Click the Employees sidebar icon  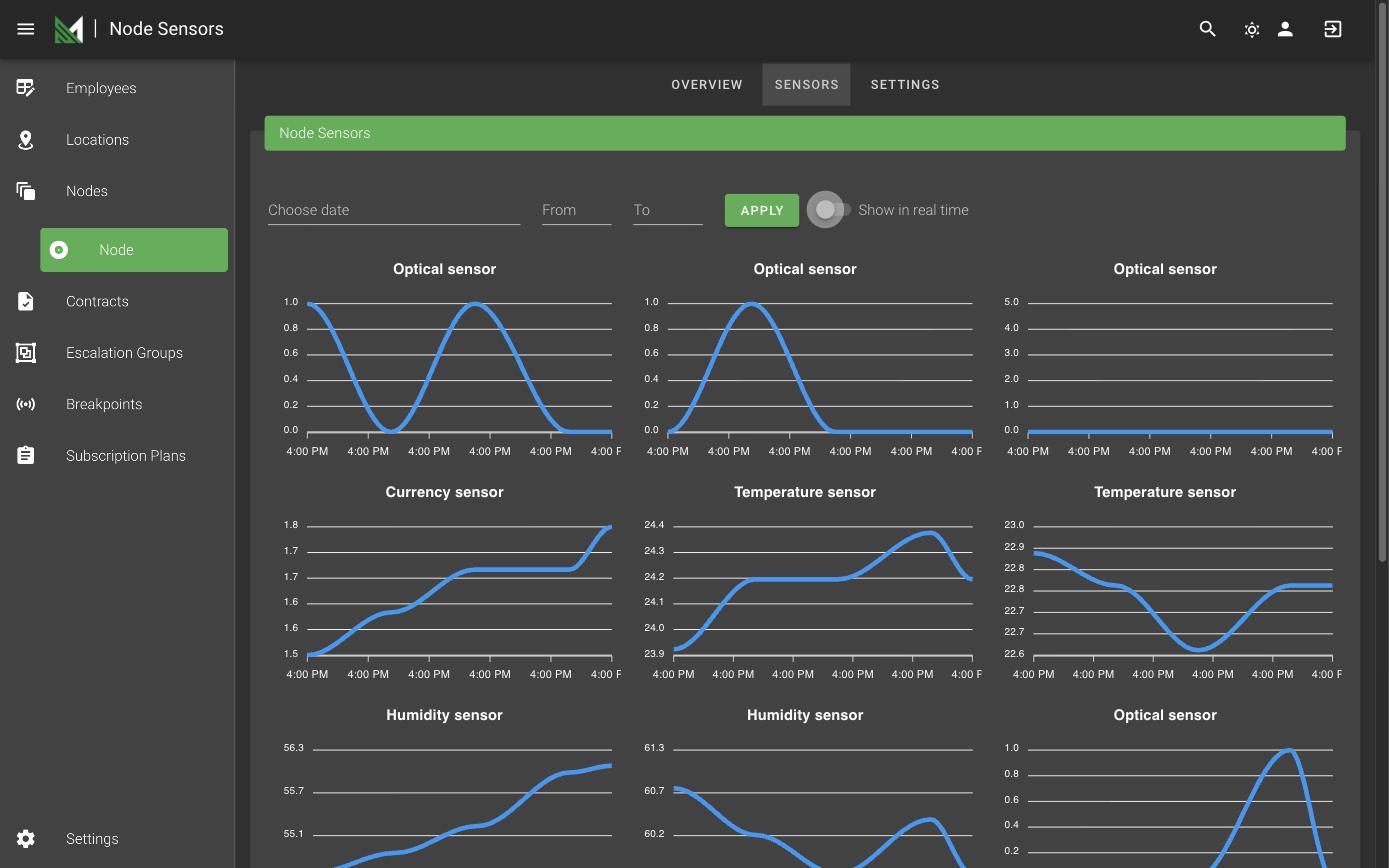[x=26, y=88]
